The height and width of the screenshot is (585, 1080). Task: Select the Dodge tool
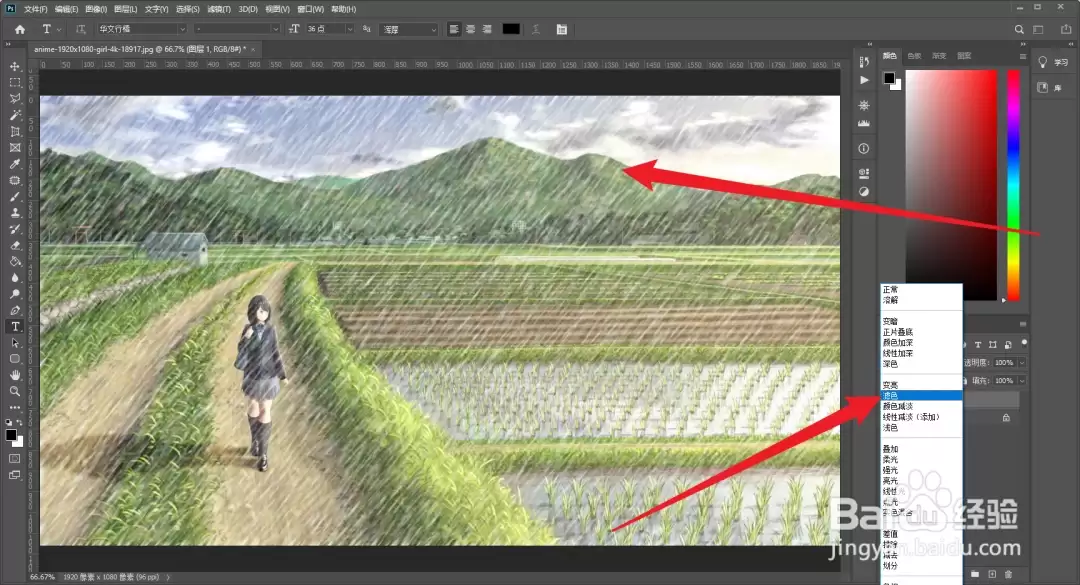coord(14,294)
